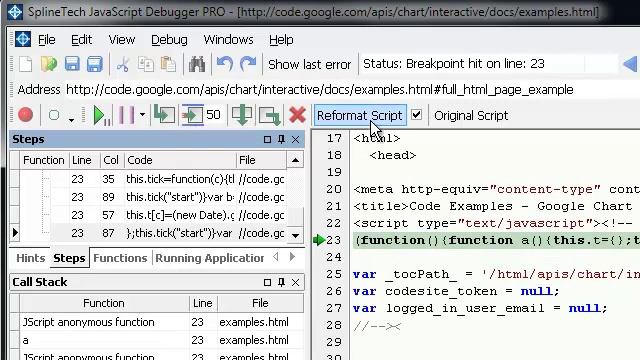Click the Step Into green arrow icon

pyautogui.click(x=164, y=115)
